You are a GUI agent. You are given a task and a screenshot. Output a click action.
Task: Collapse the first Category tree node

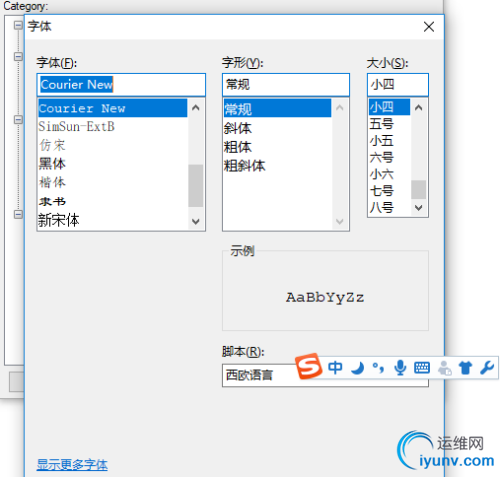click(18, 25)
